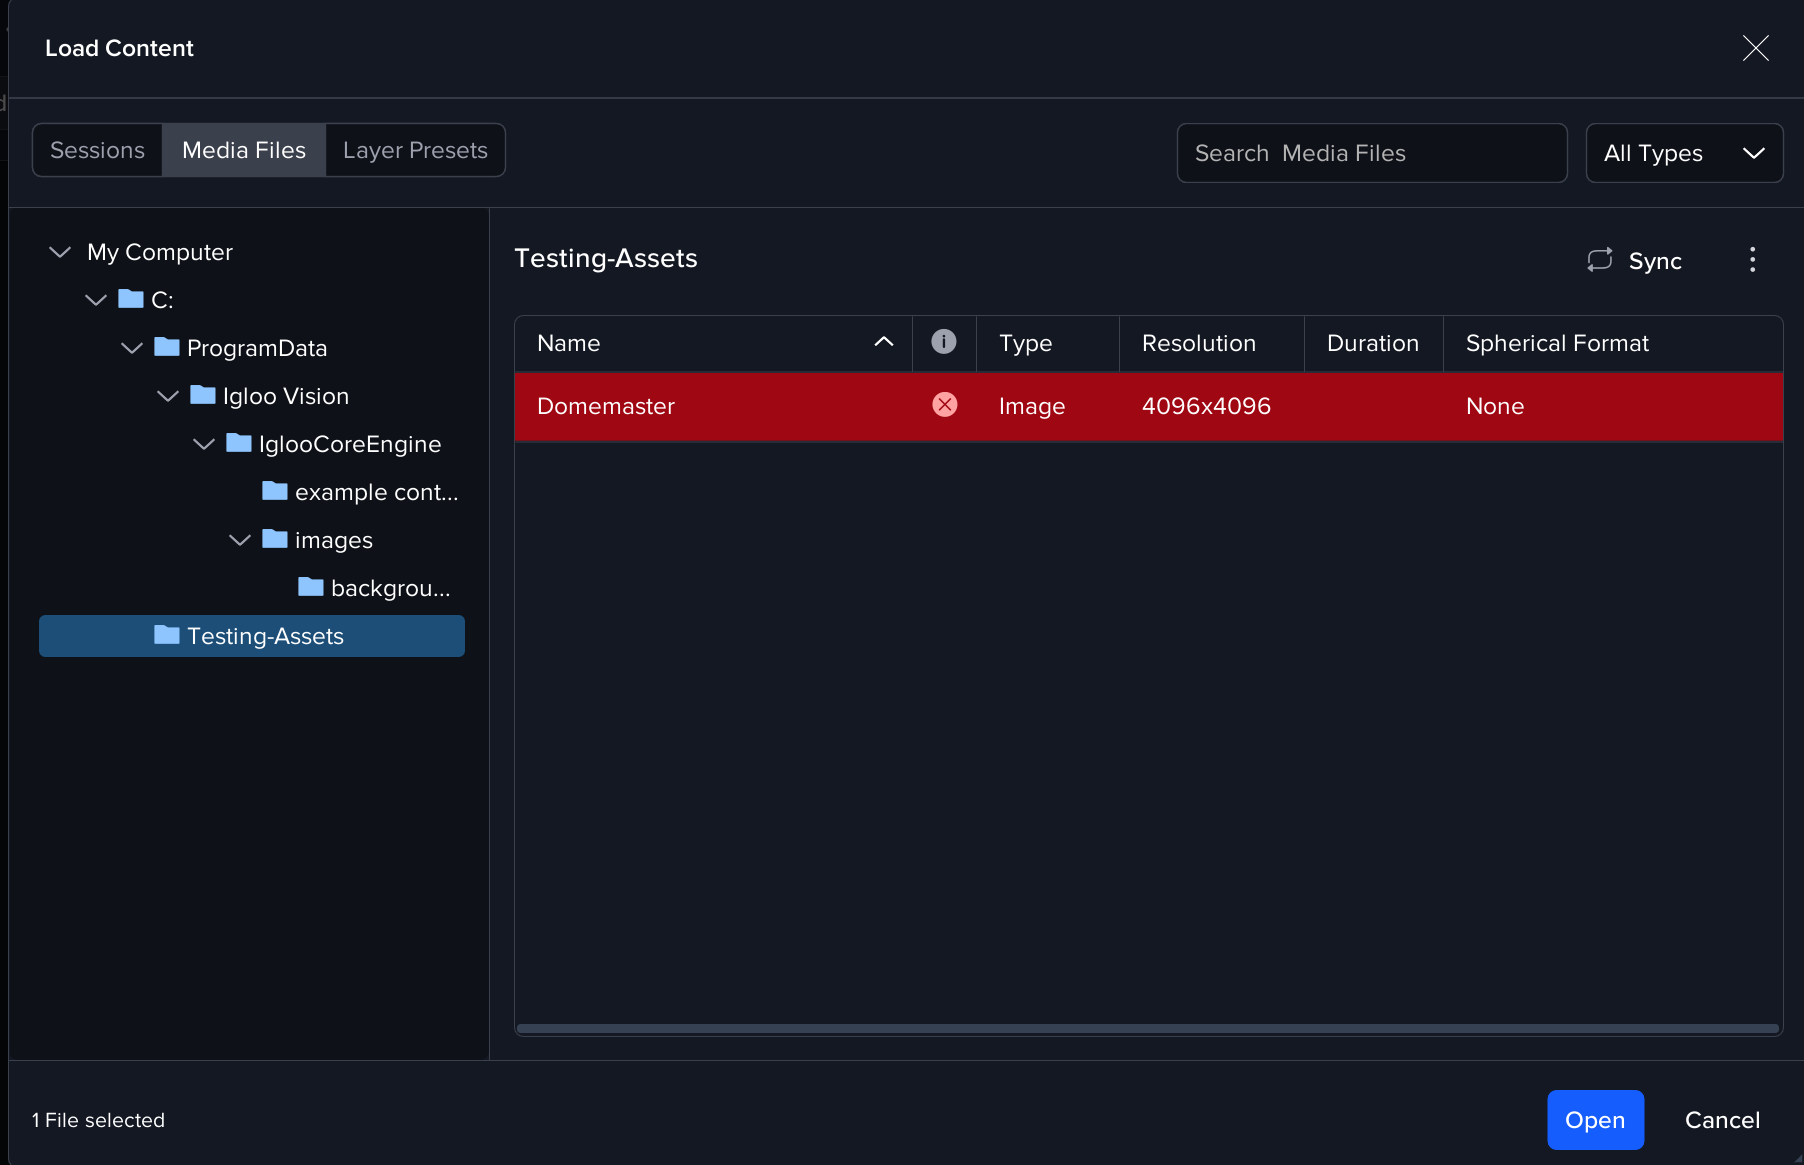Viewport: 1804px width, 1165px height.
Task: Click the Cancel button
Action: tap(1722, 1120)
